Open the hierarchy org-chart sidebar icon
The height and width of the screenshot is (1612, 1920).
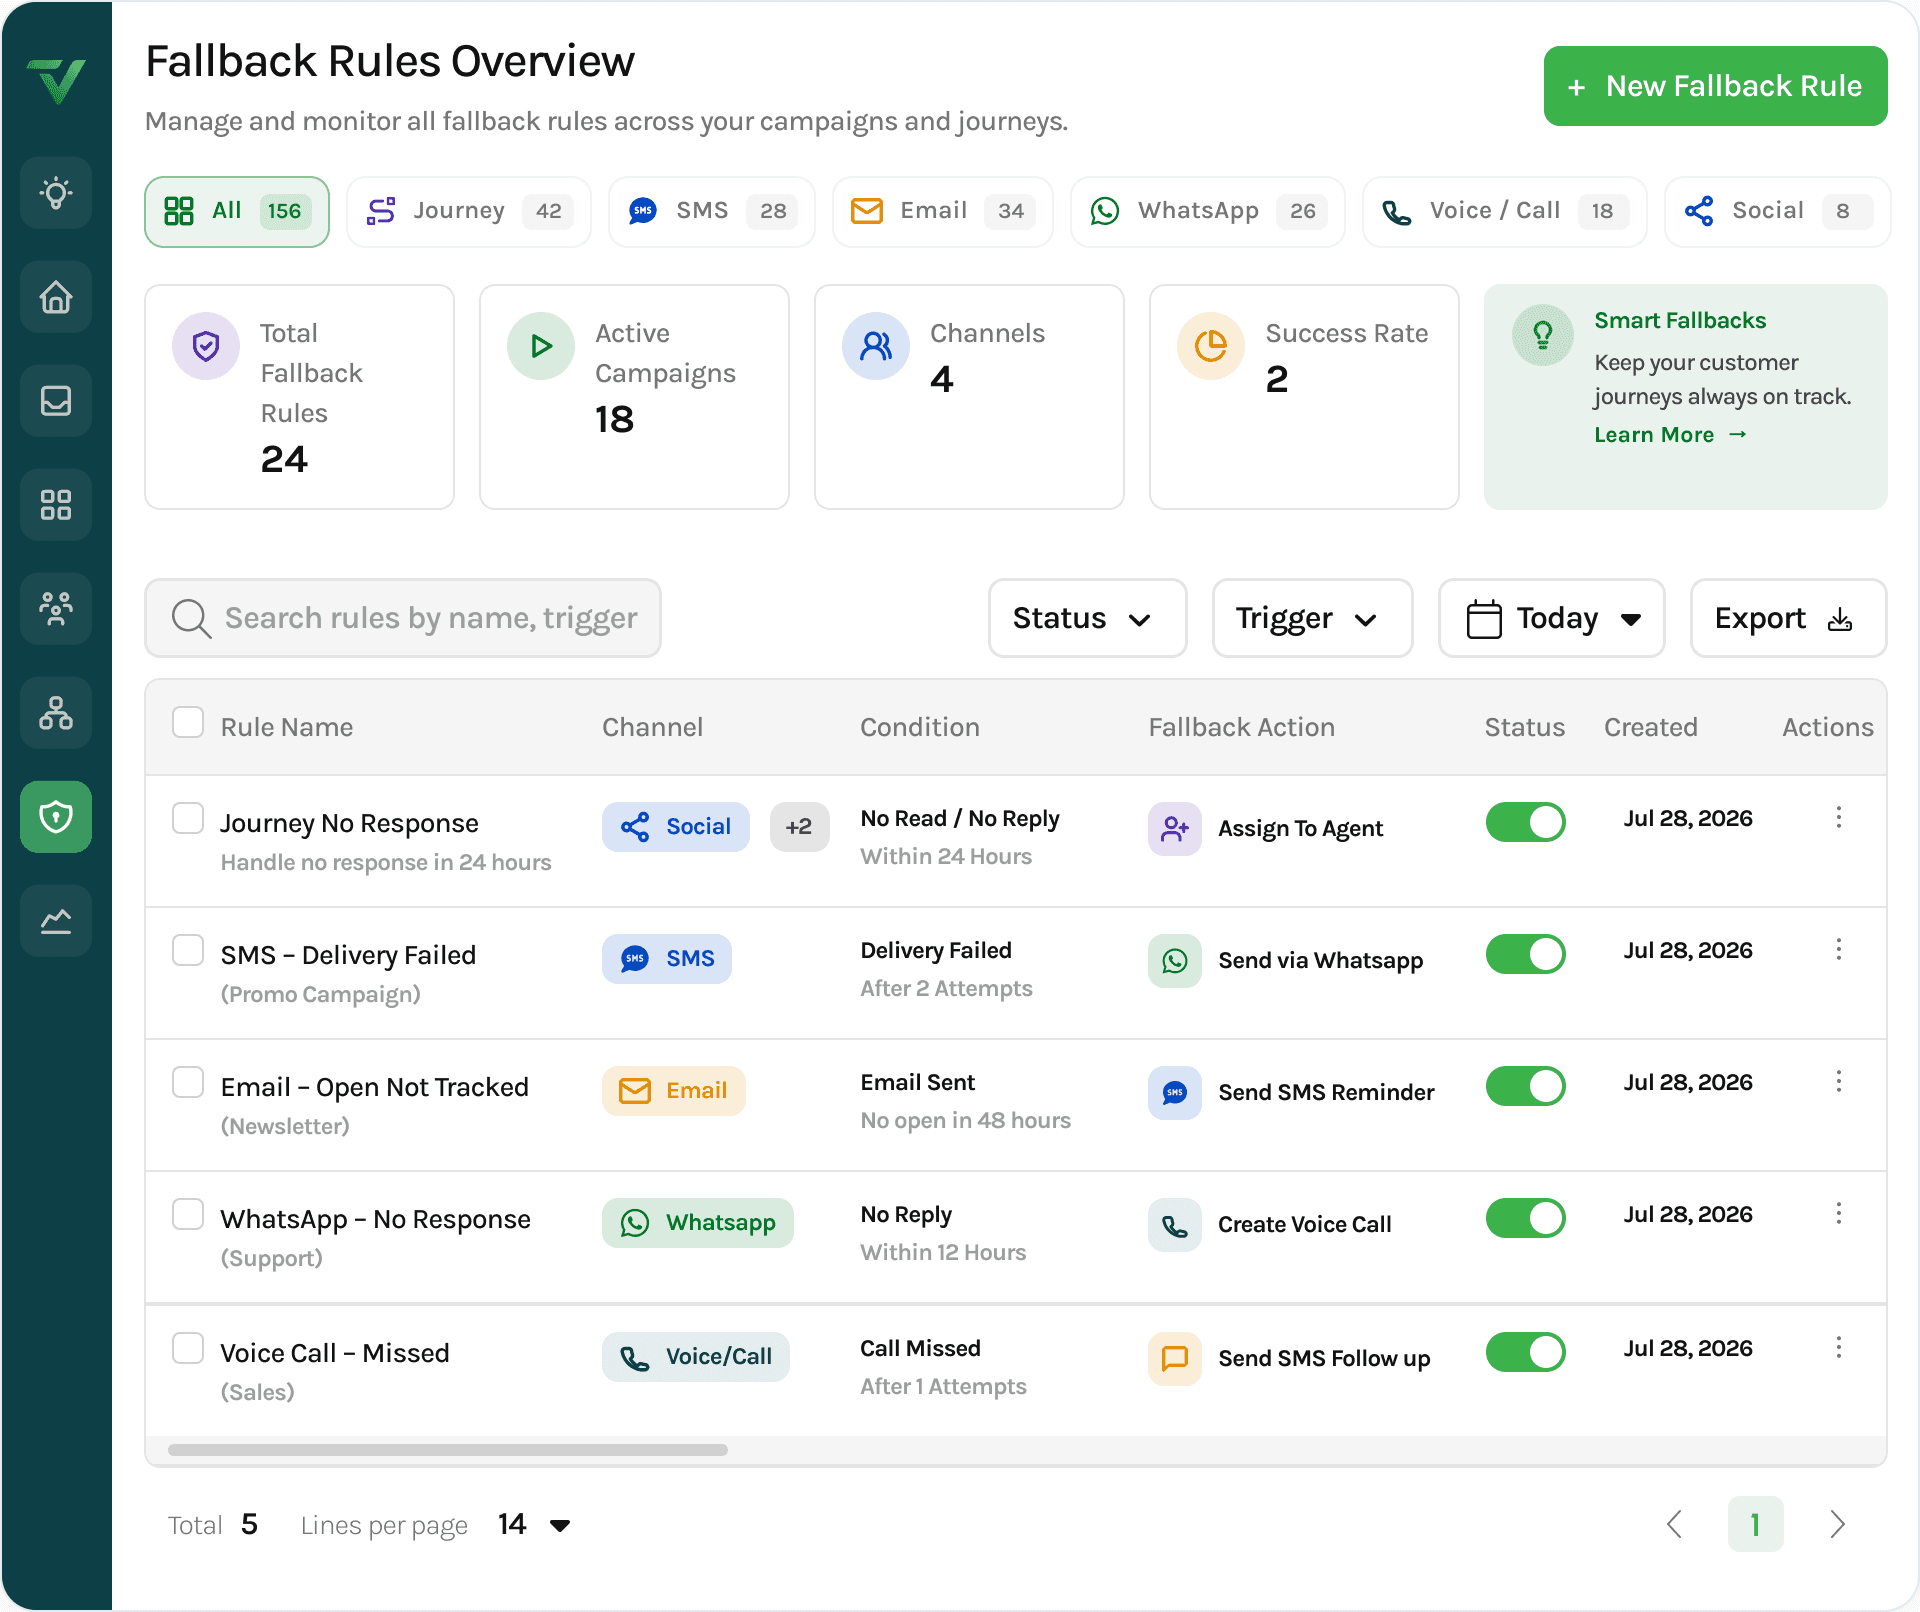[x=56, y=713]
